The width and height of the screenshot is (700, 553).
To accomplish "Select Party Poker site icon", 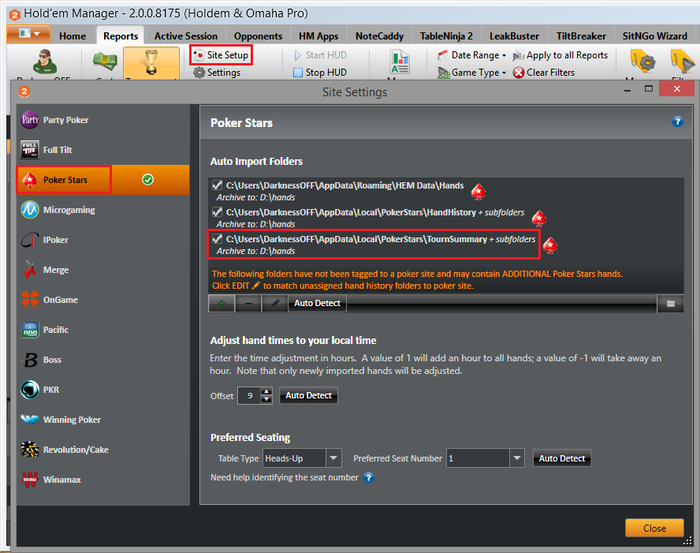I will pos(30,120).
